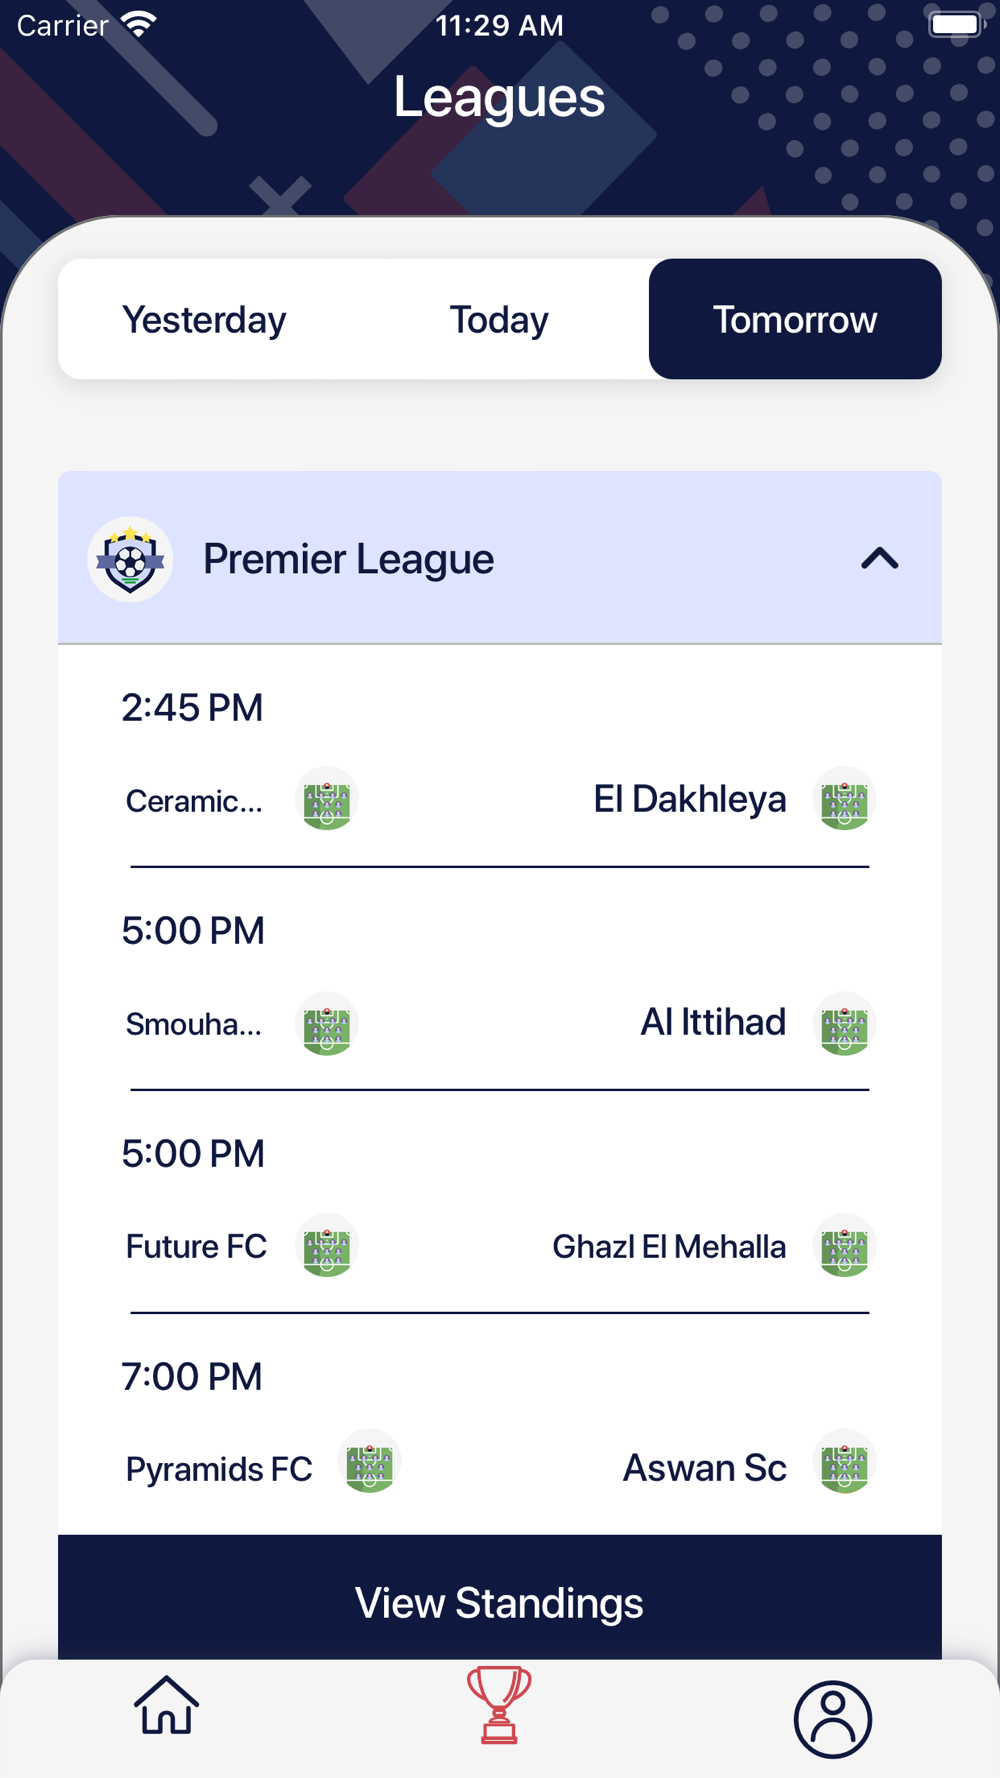Tap the red trophy leagues icon
Screen dimensions: 1000x1778
(x=499, y=1705)
